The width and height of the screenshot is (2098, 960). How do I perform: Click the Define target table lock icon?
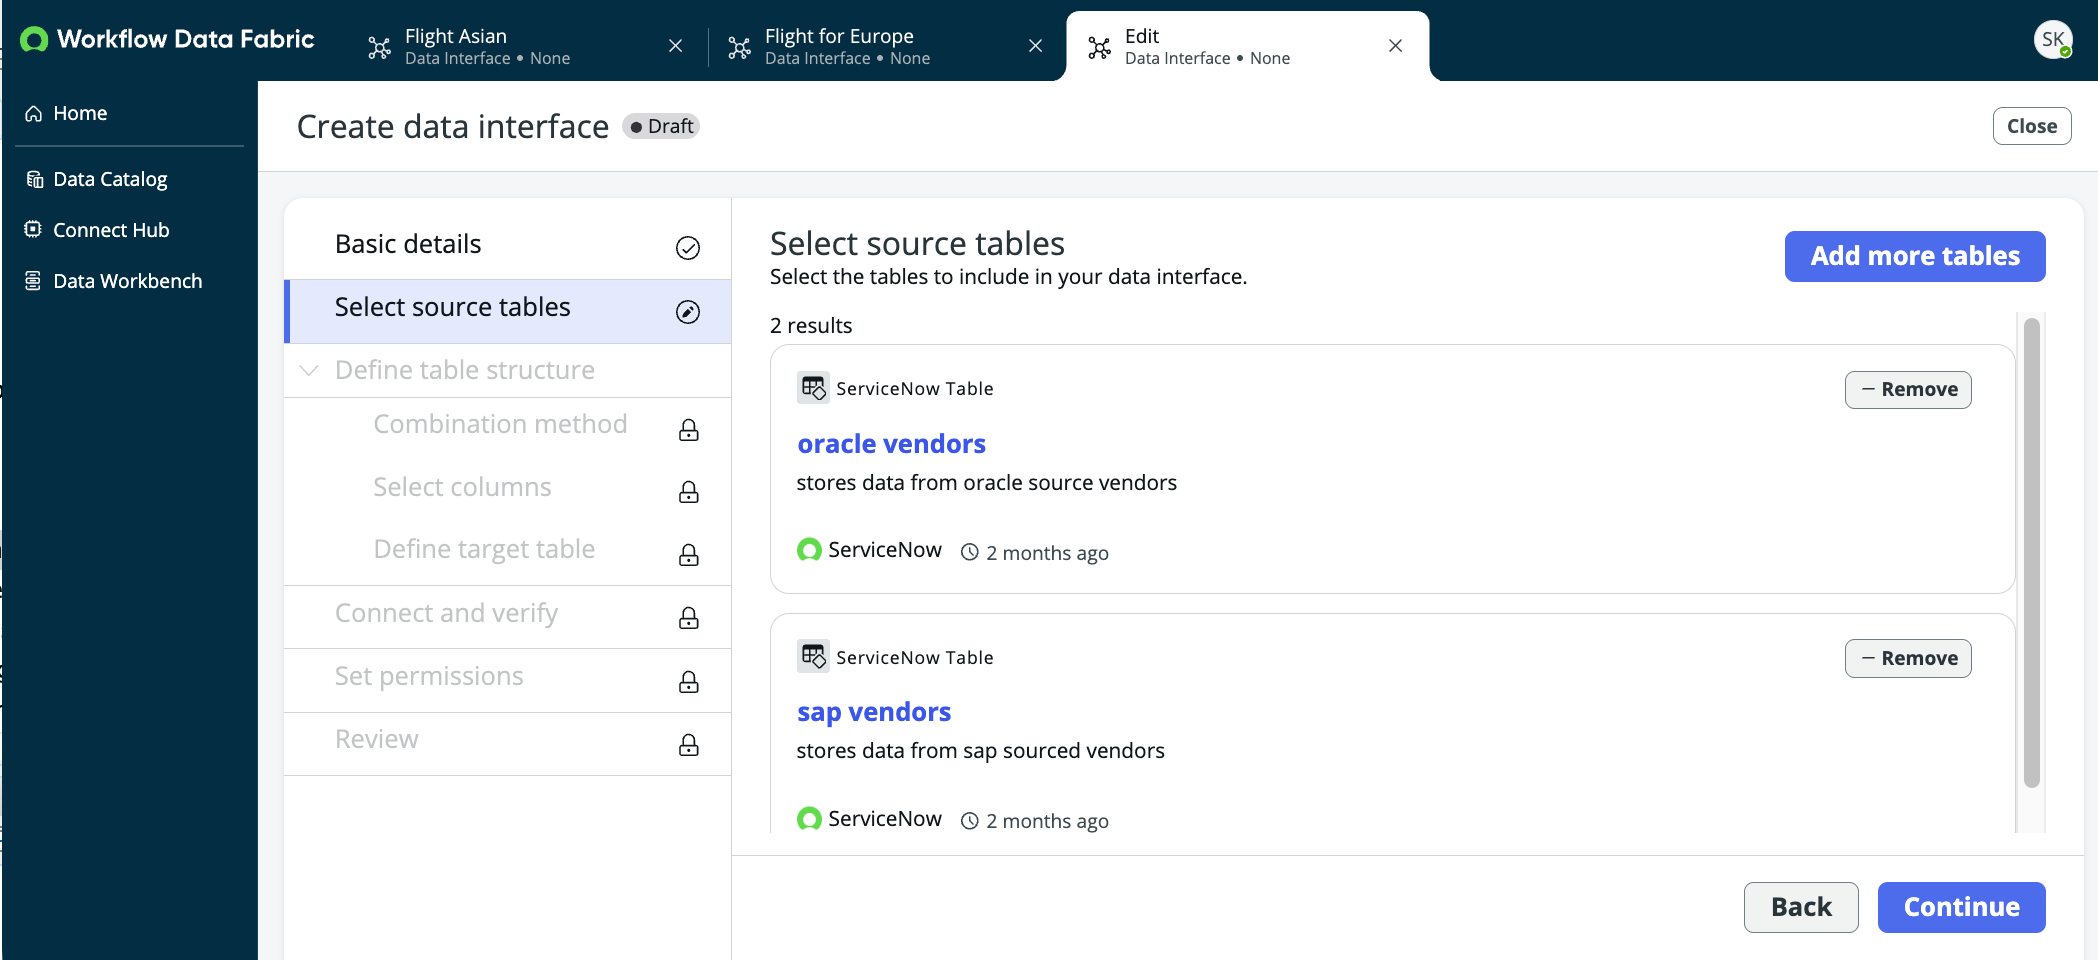[689, 555]
